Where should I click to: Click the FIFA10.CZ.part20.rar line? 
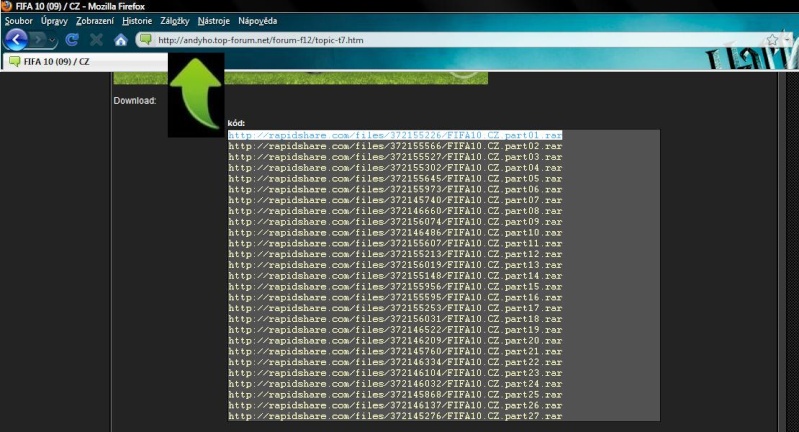pyautogui.click(x=395, y=341)
